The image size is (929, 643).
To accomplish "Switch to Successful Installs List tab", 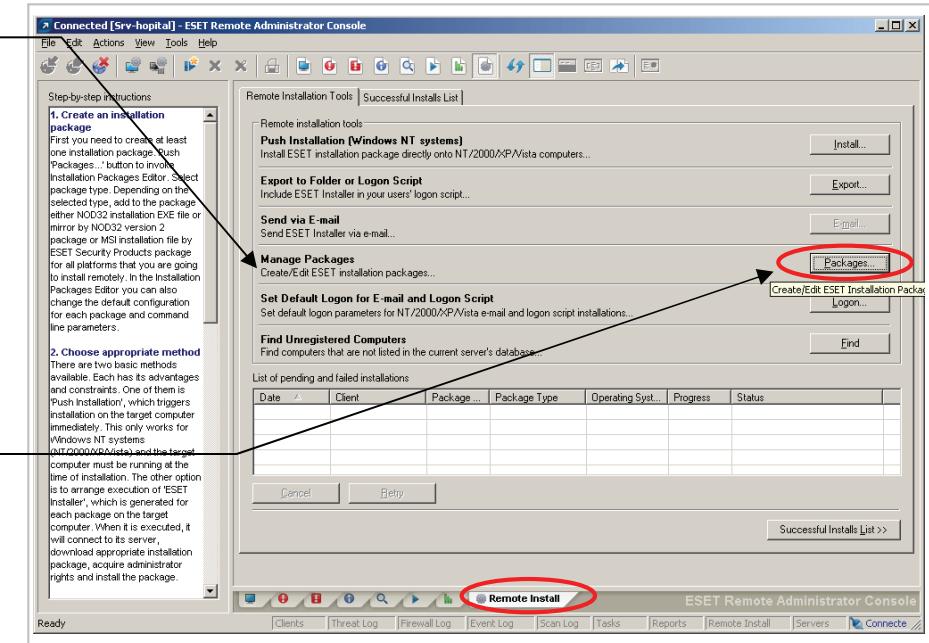I will (411, 98).
